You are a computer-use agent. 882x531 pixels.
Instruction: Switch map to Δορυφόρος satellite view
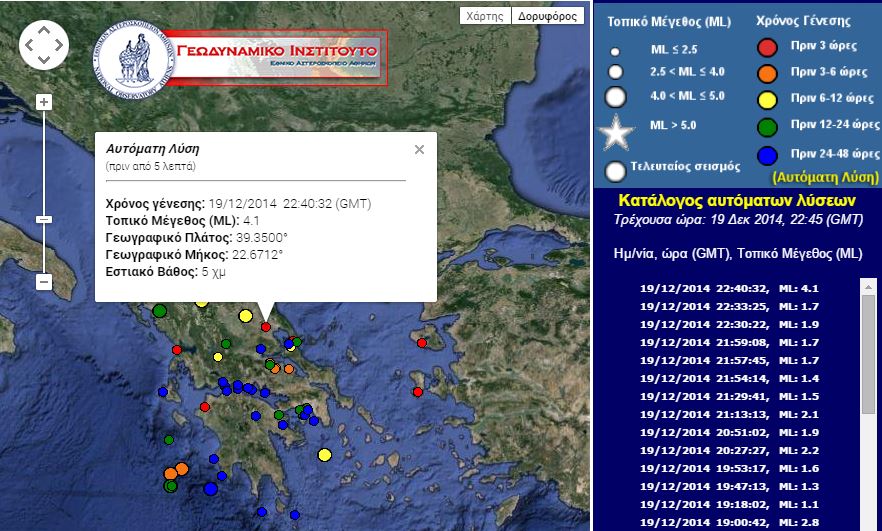tap(547, 16)
